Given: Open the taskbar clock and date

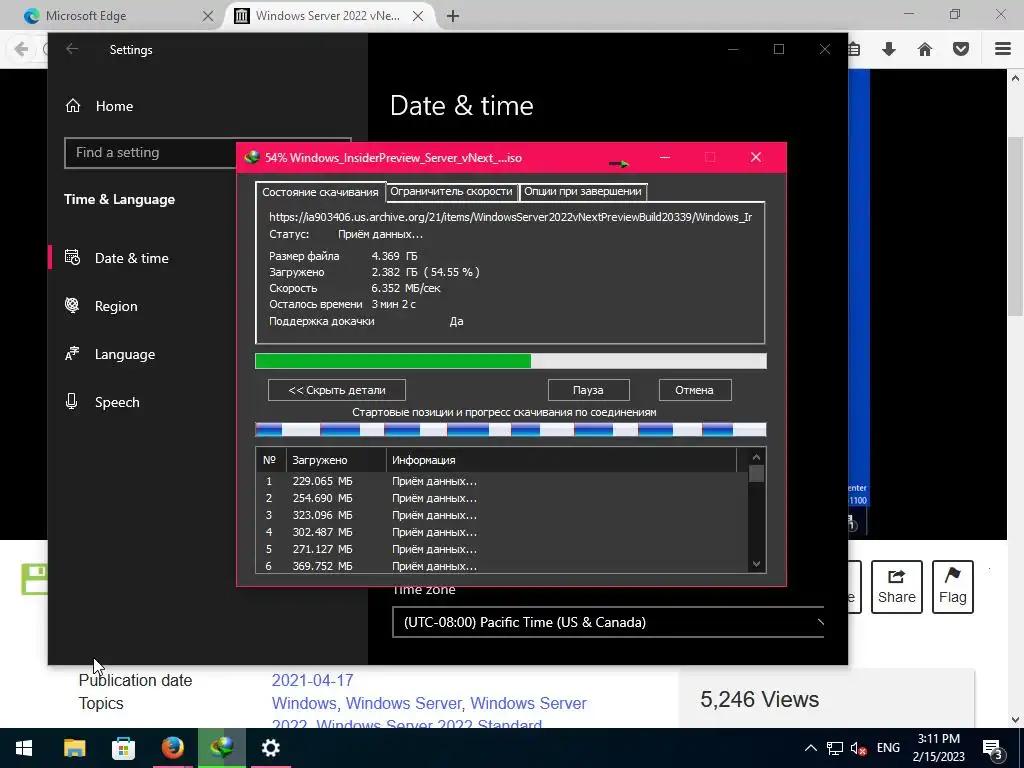Looking at the screenshot, I should coord(938,748).
